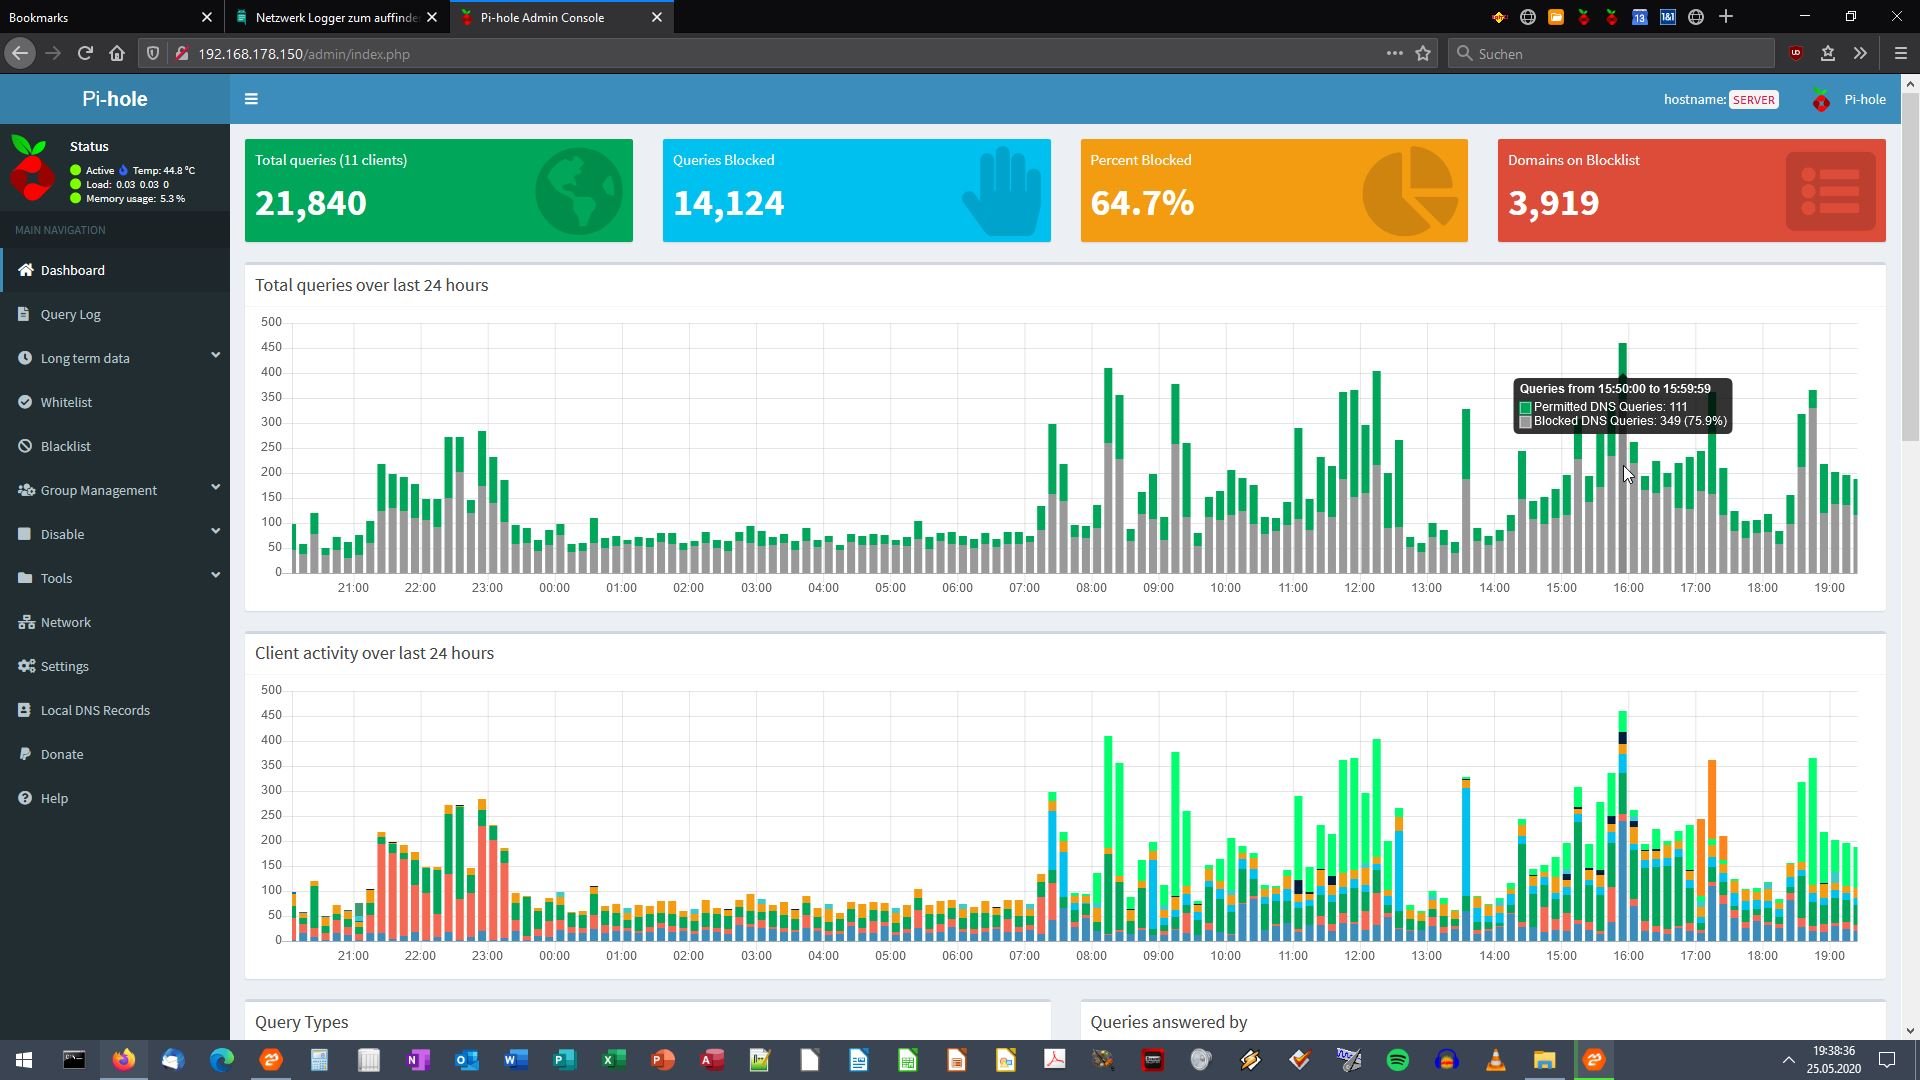Open the pinned 1&1 tab
The height and width of the screenshot is (1080, 1920).
(1667, 17)
